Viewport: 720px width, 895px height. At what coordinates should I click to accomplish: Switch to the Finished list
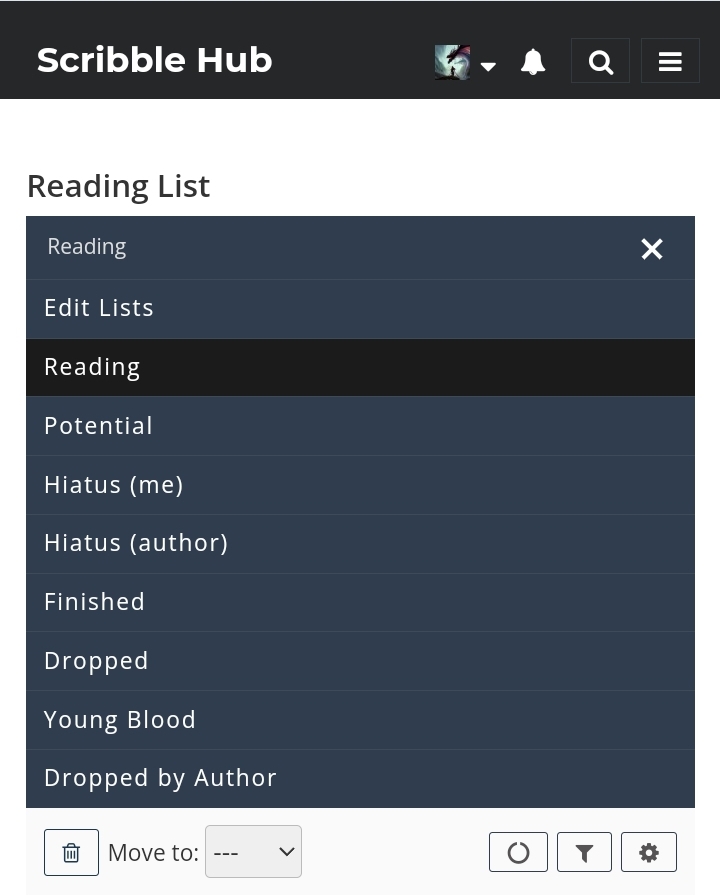click(94, 601)
